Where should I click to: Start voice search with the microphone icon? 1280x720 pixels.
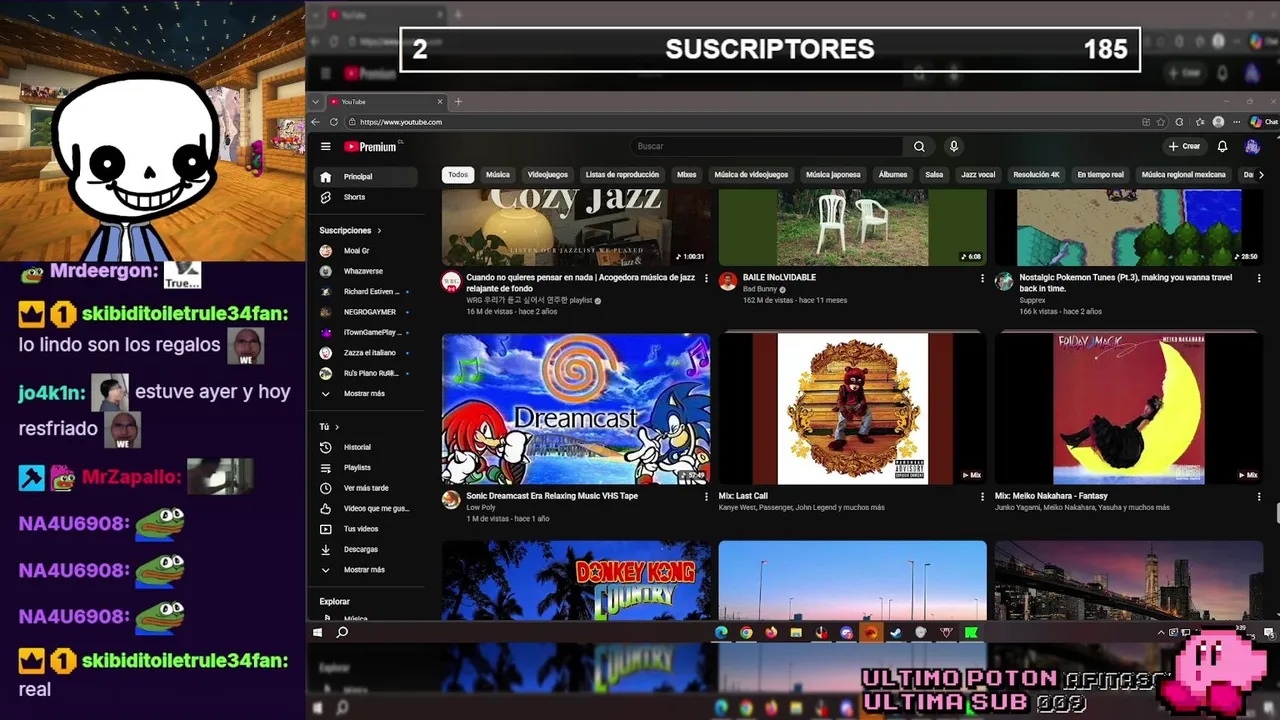(x=954, y=146)
